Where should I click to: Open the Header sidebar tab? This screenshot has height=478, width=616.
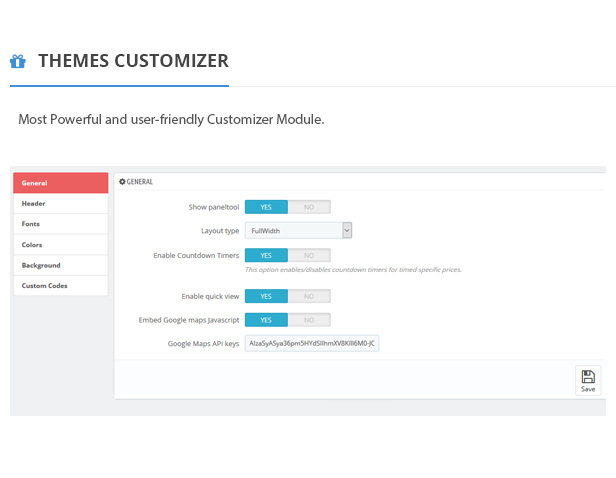pyautogui.click(x=61, y=203)
